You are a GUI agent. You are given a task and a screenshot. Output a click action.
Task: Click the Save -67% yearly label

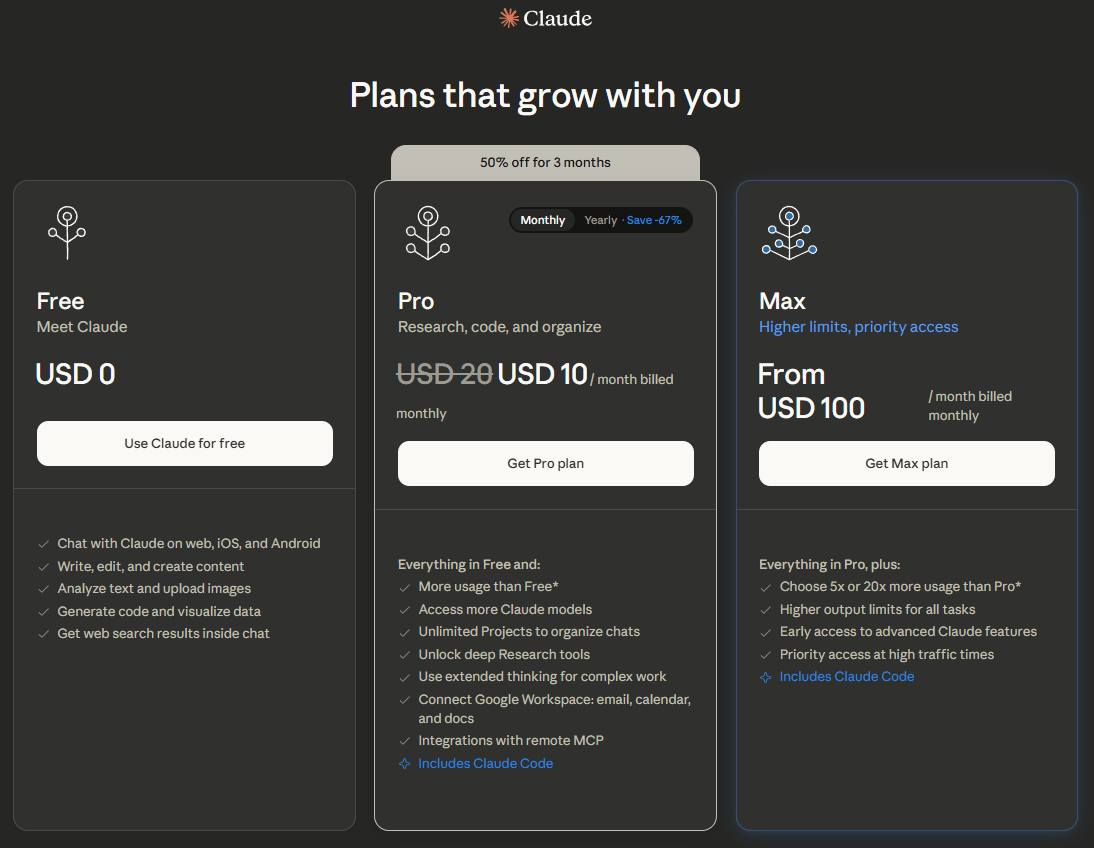pyautogui.click(x=653, y=220)
